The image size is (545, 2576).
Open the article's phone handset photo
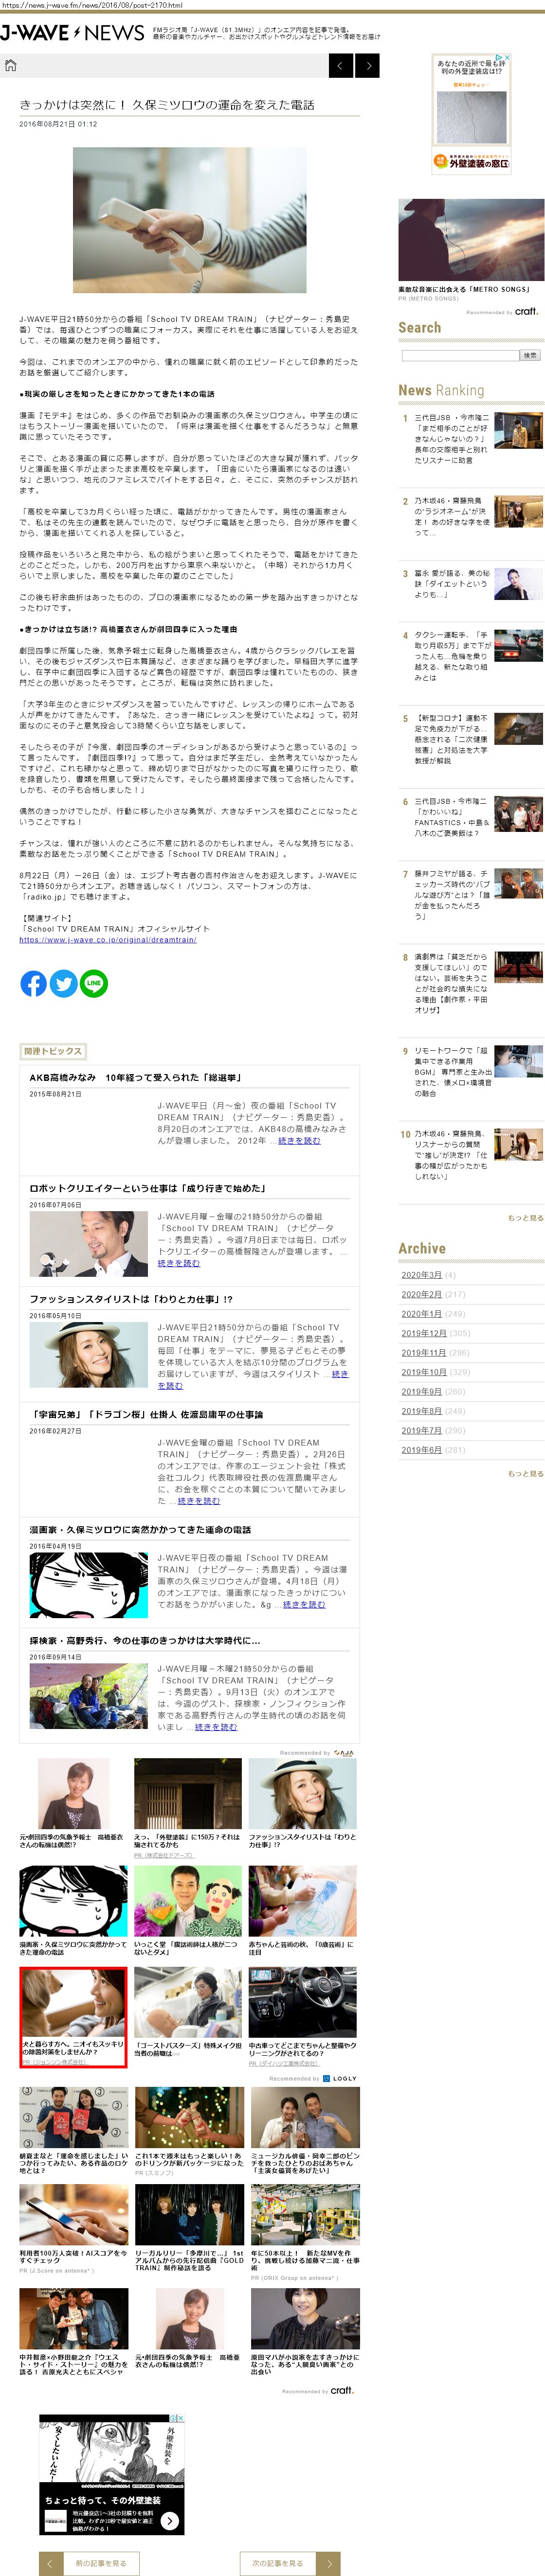pyautogui.click(x=189, y=220)
